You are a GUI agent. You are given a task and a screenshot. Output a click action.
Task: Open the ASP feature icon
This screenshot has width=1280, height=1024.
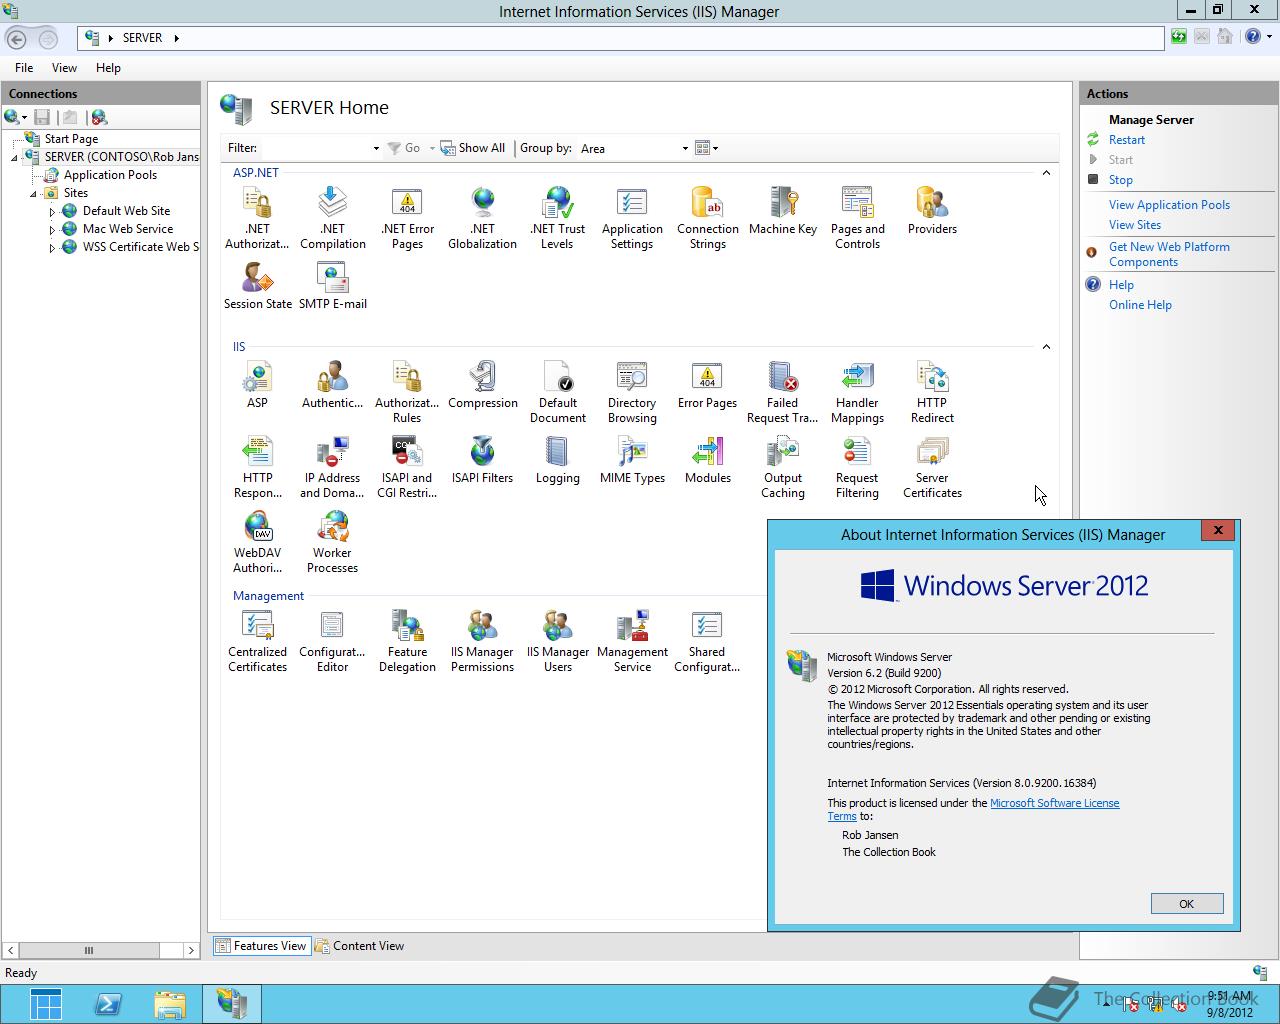(x=257, y=385)
